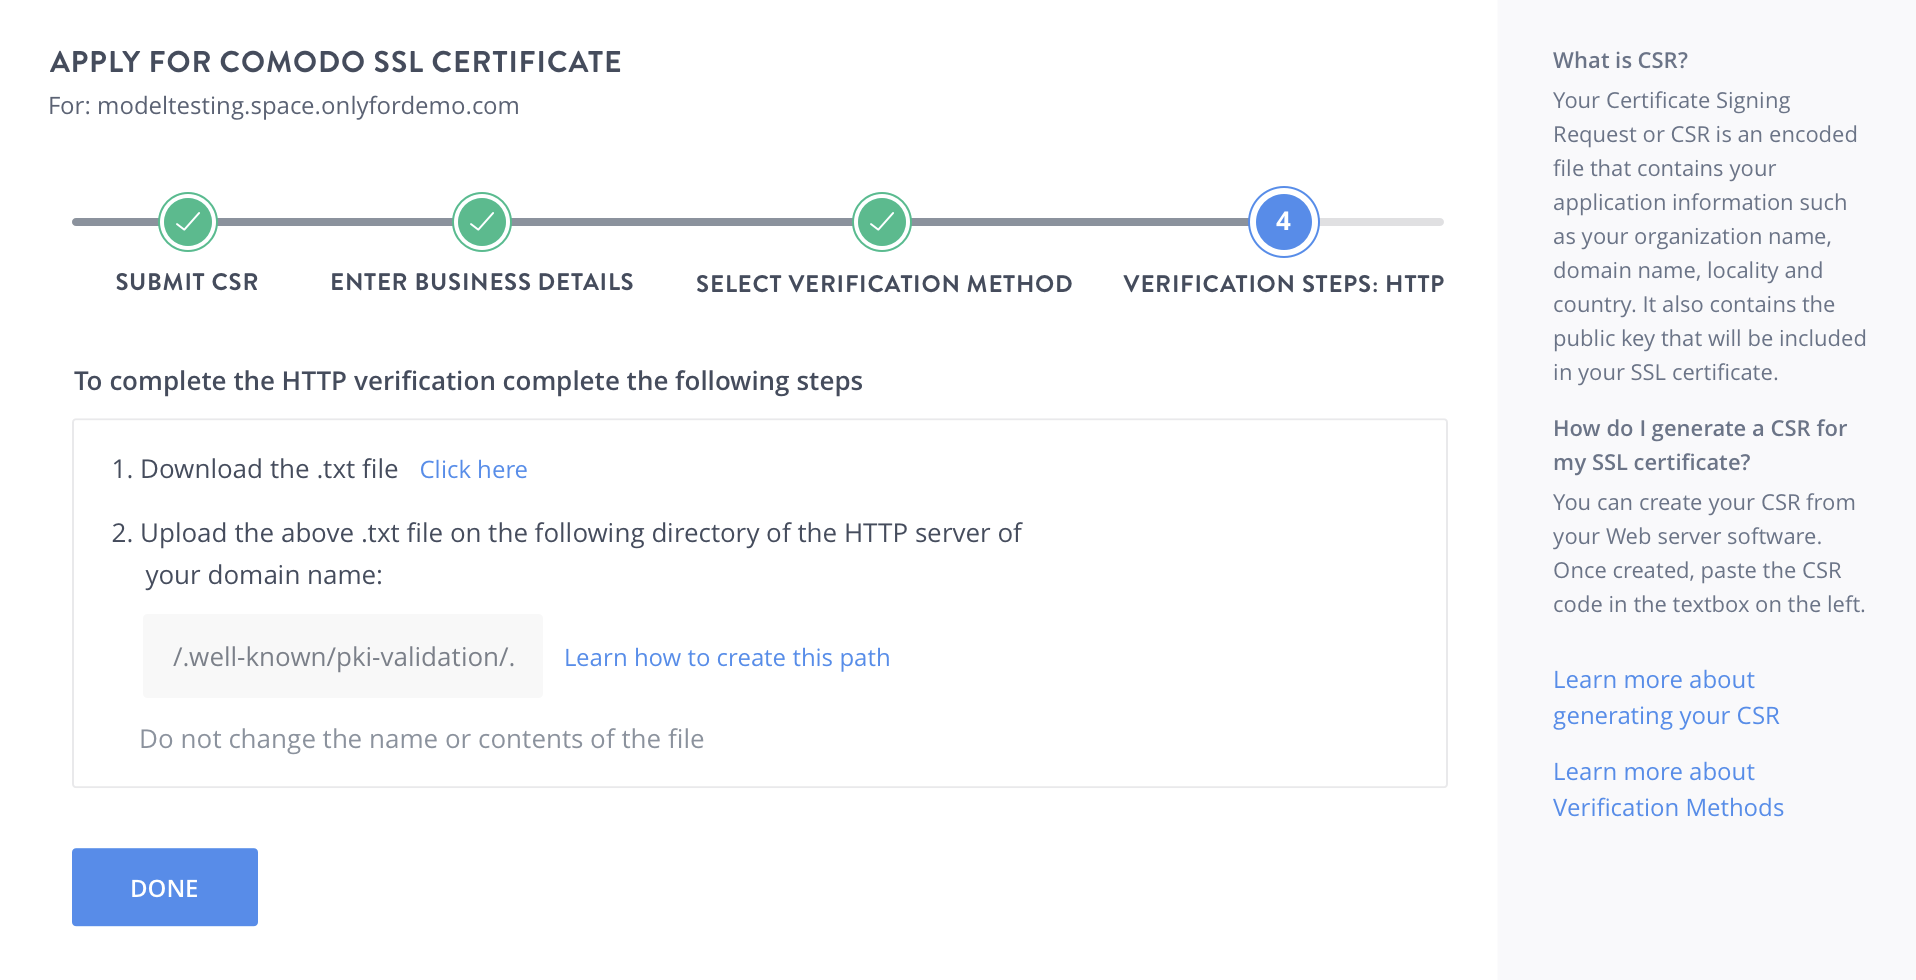Screen dimensions: 1916x980
Task: Click the /.well-known/pki-validation/ path box
Action: click(x=343, y=657)
